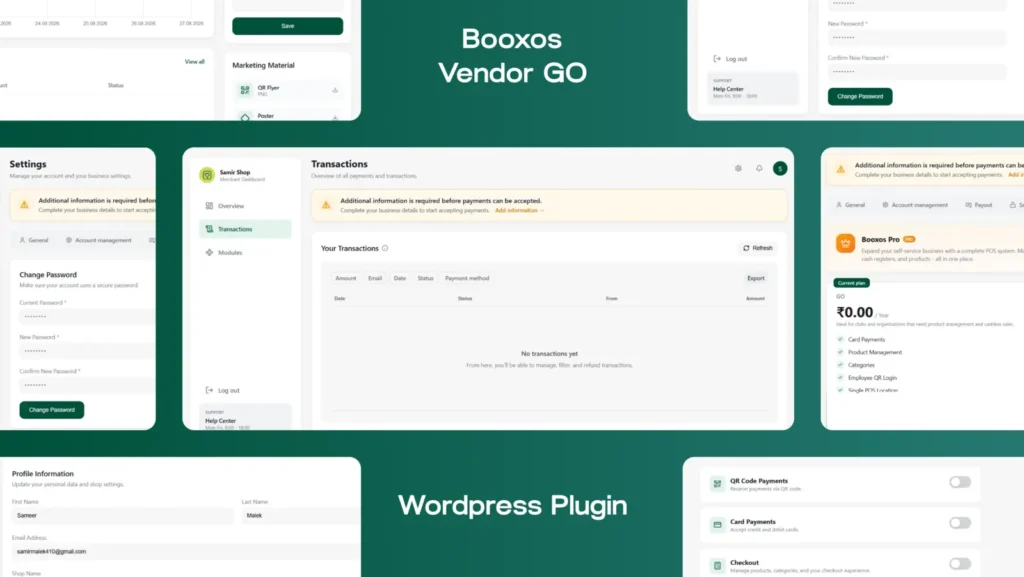
Task: Open Status filter dropdown
Action: click(425, 278)
